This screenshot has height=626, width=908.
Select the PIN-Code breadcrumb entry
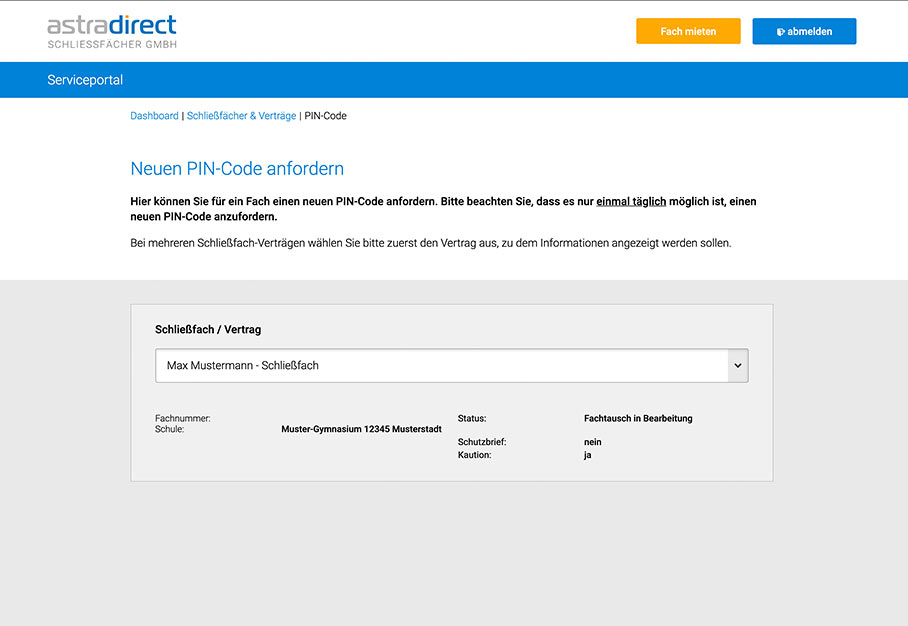(324, 115)
